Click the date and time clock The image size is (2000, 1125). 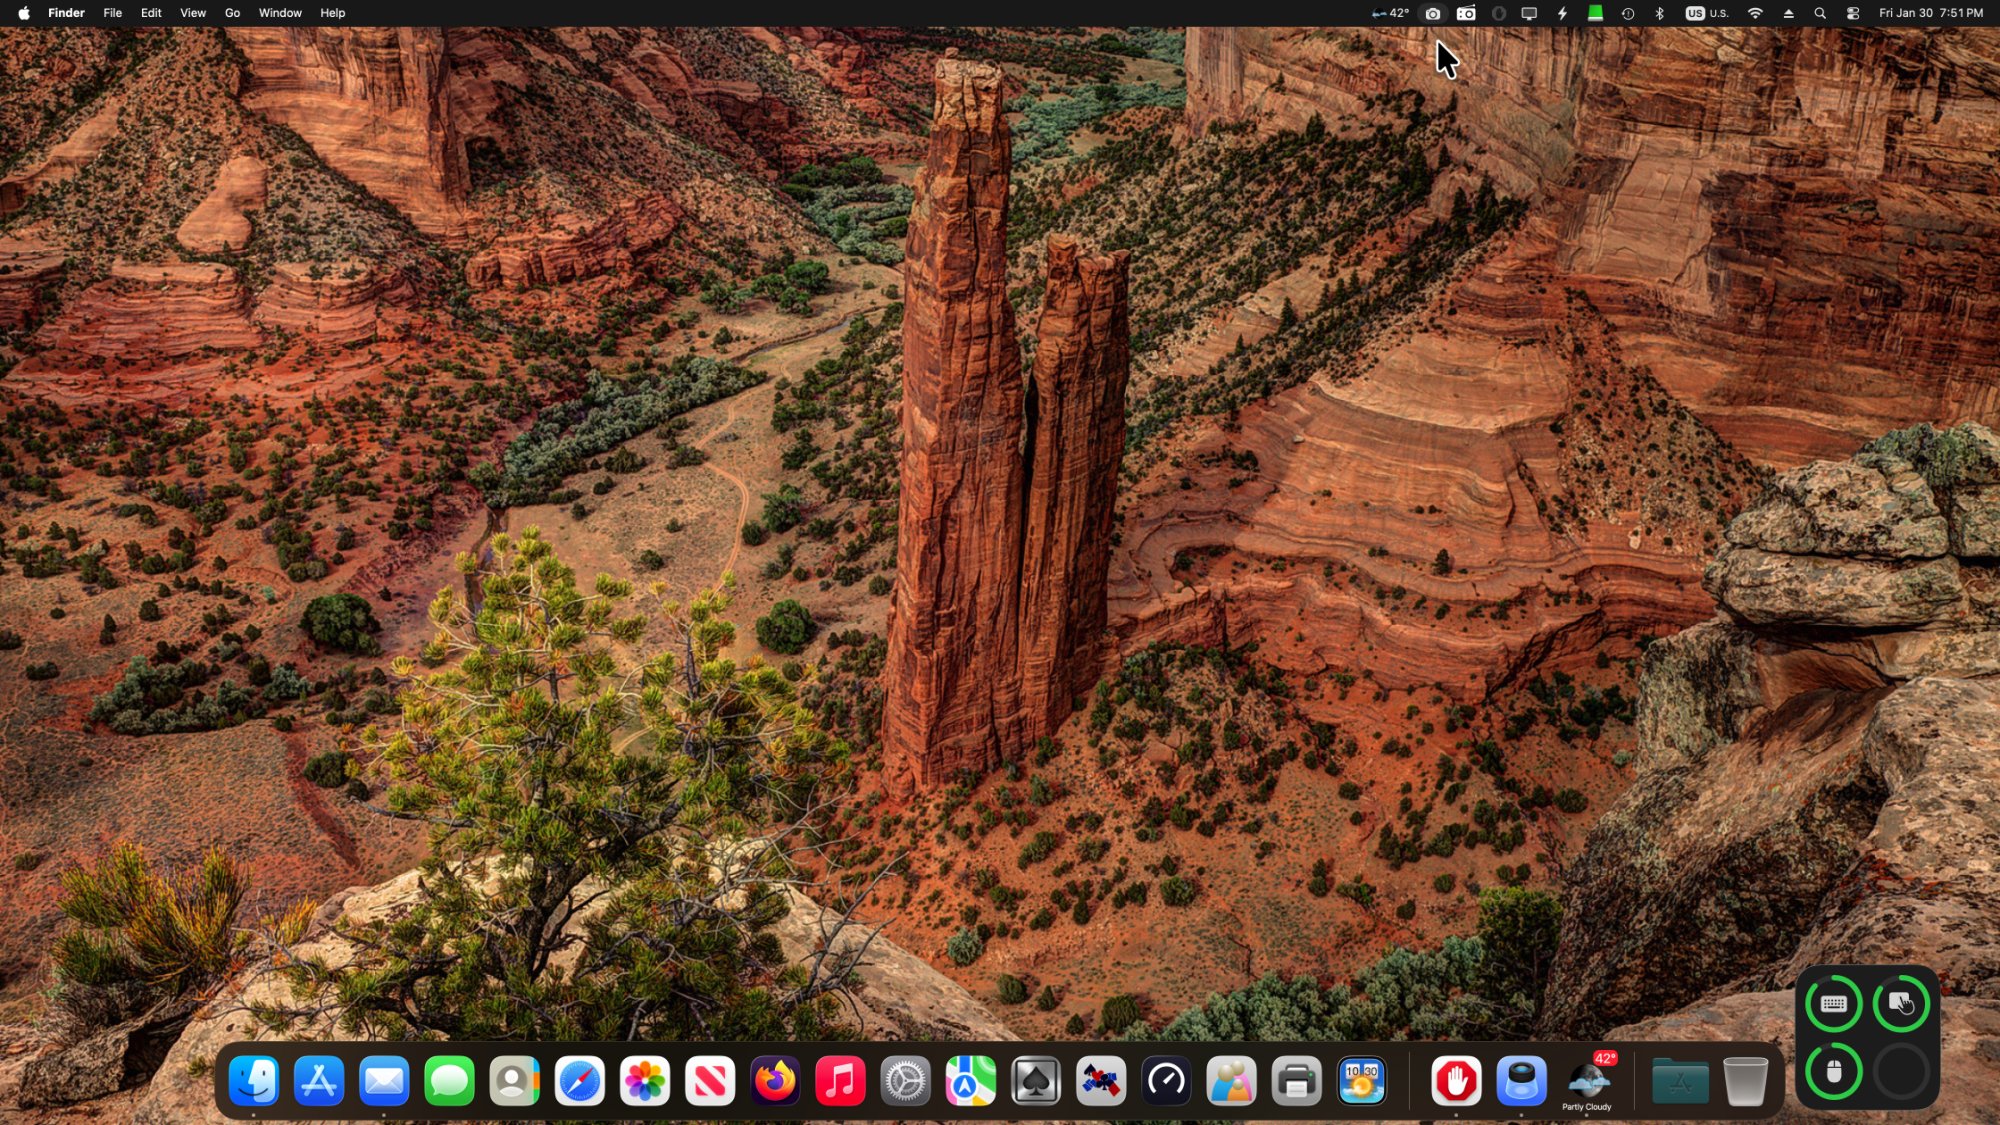pyautogui.click(x=1930, y=13)
